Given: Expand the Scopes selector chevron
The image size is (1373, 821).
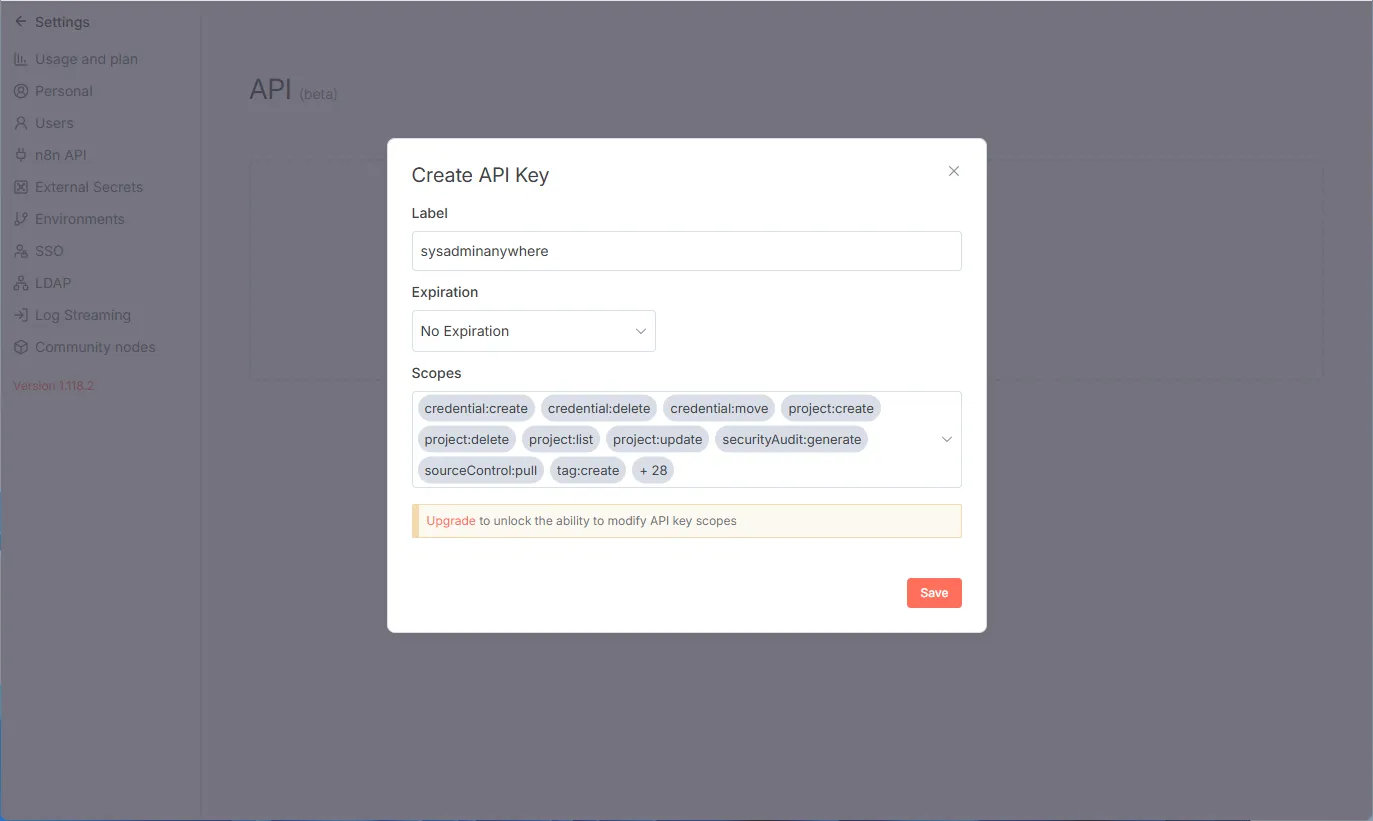Looking at the screenshot, I should click(x=946, y=439).
